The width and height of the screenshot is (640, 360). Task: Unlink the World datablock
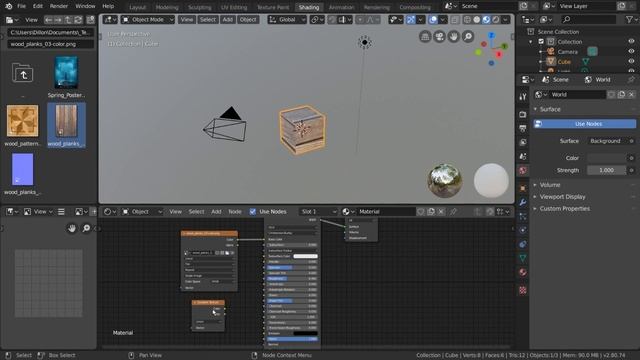pyautogui.click(x=631, y=94)
